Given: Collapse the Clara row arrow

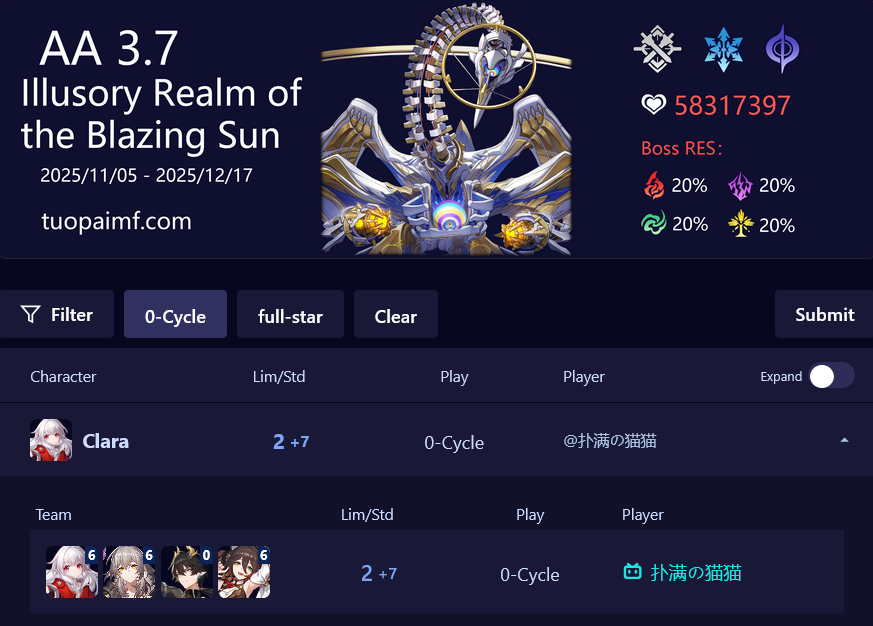Looking at the screenshot, I should pos(844,441).
